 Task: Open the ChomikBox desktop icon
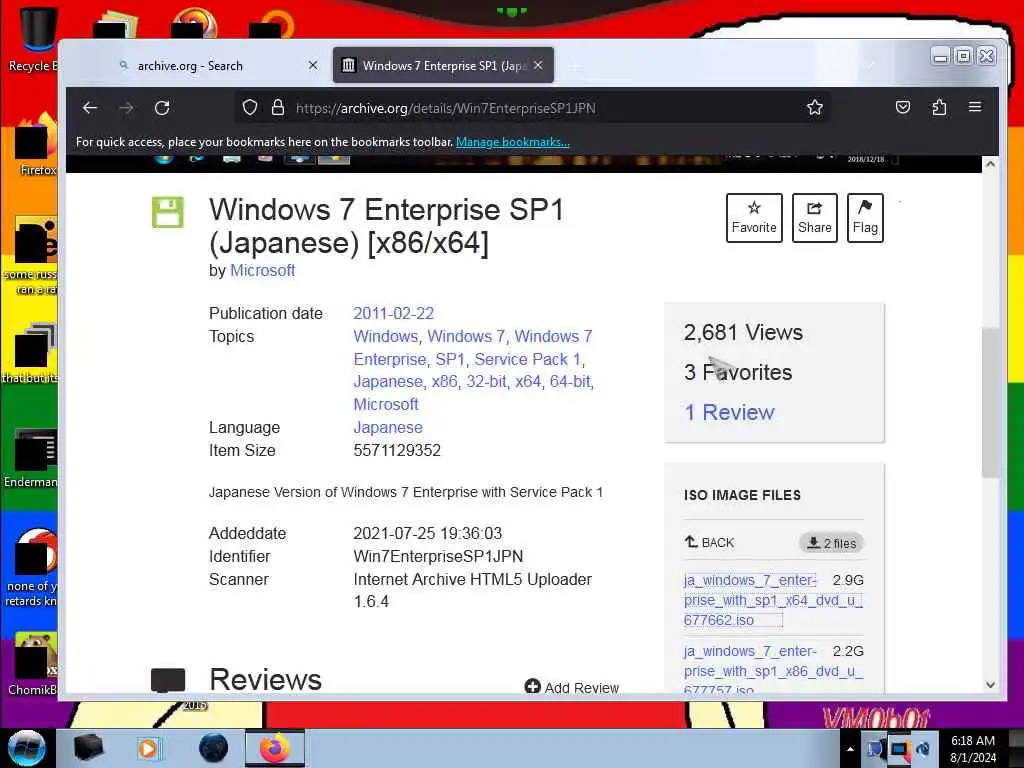click(33, 663)
